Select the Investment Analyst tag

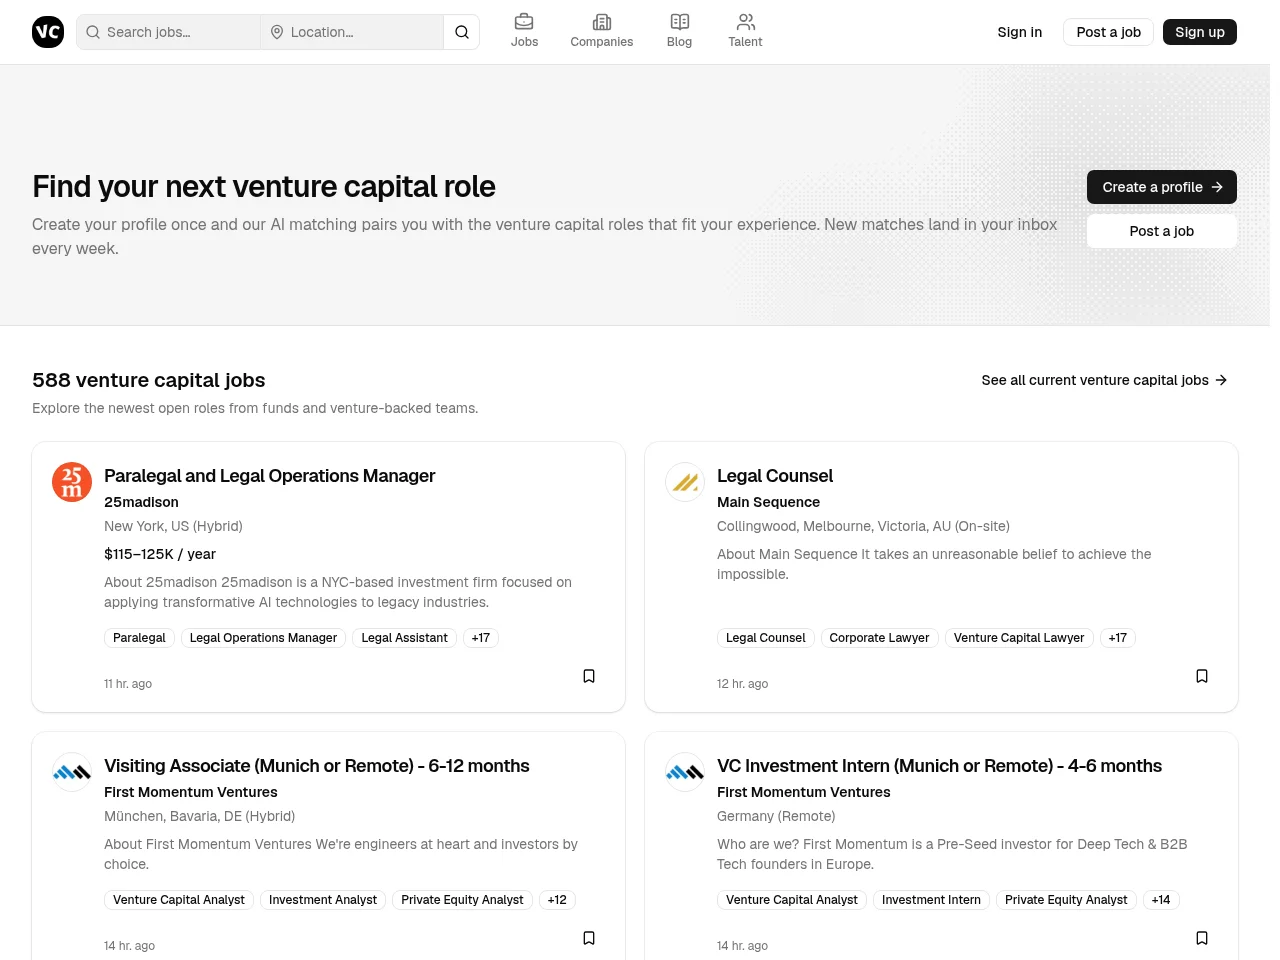point(323,900)
